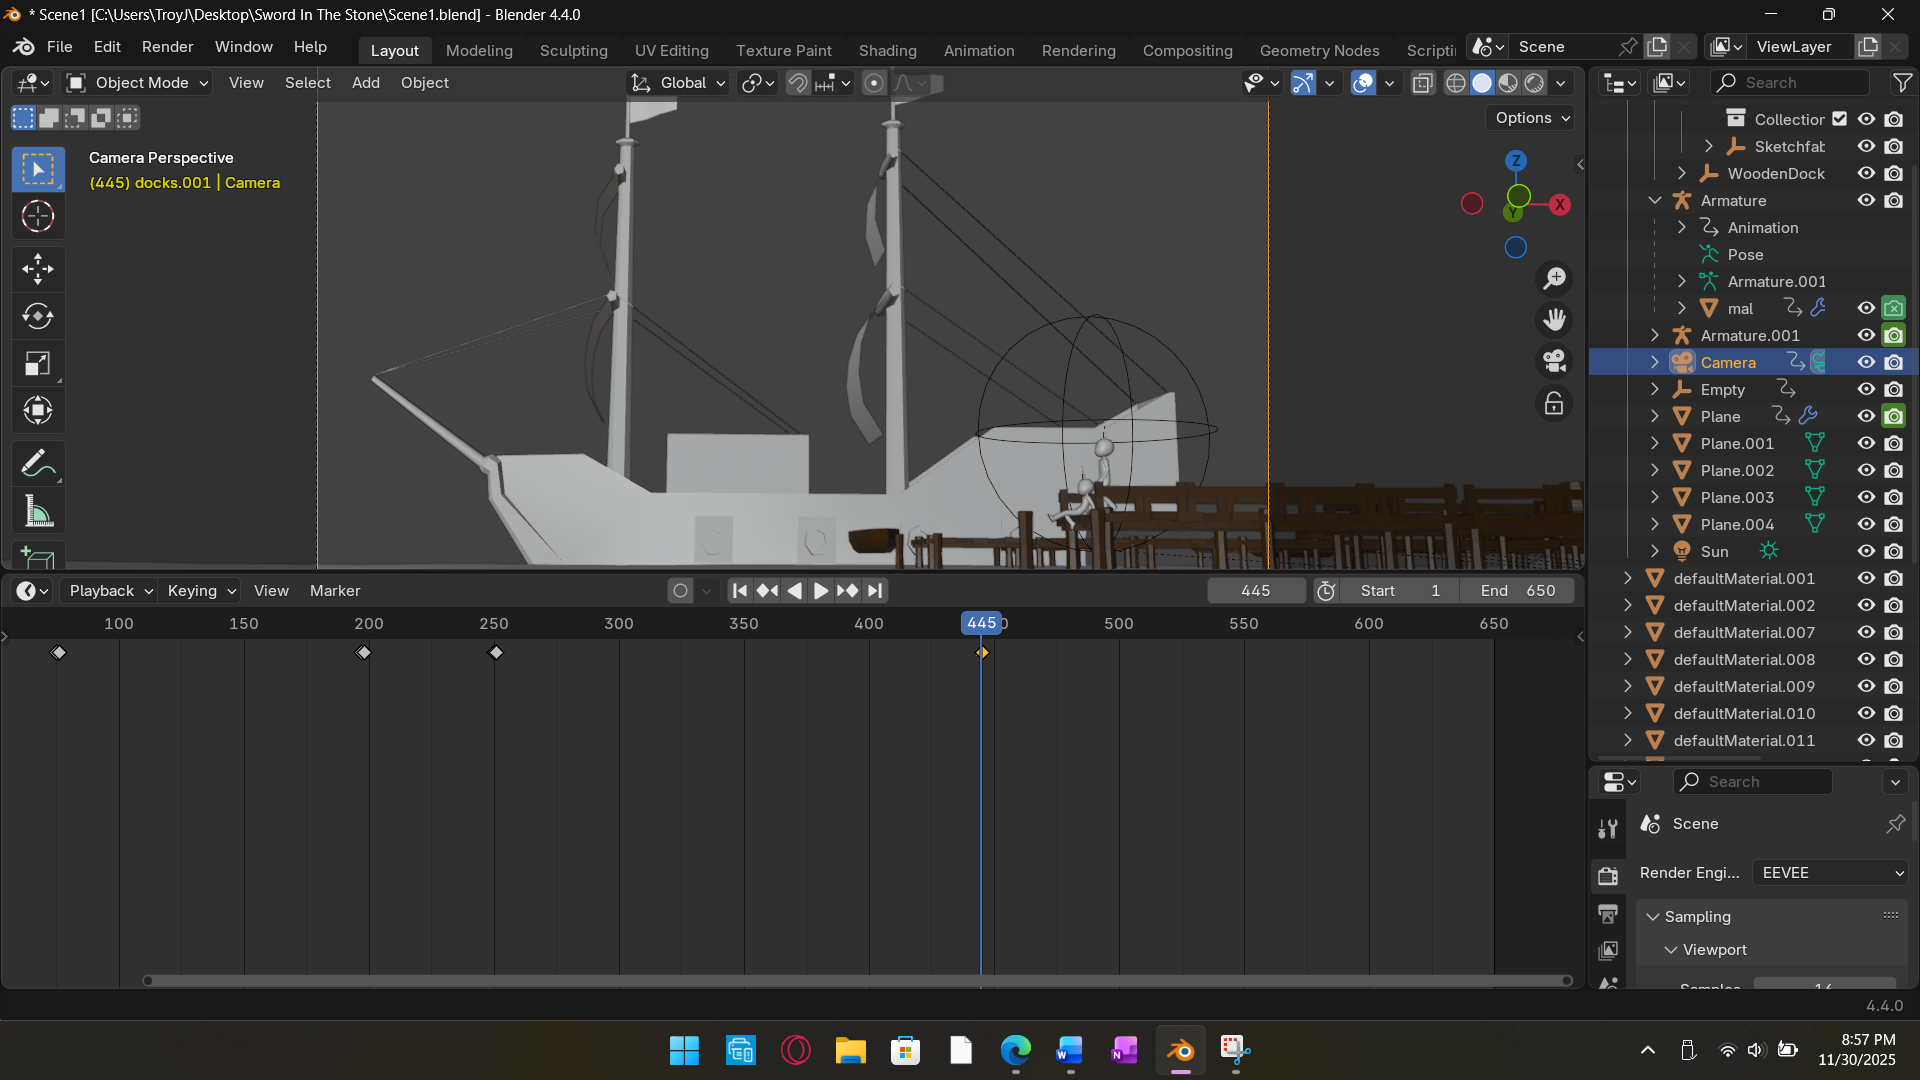The width and height of the screenshot is (1920, 1080).
Task: Uncheck the Collection exclude checkbox
Action: point(1839,119)
